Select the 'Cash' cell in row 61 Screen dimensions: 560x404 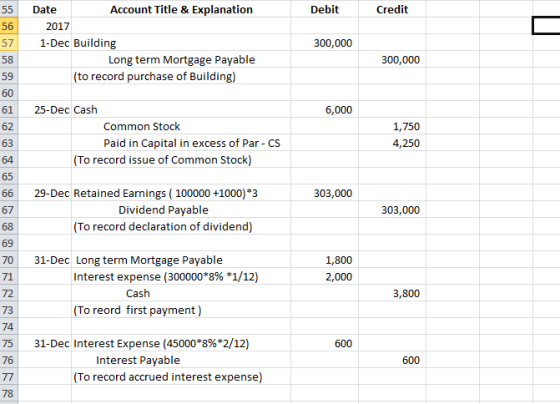pyautogui.click(x=181, y=110)
